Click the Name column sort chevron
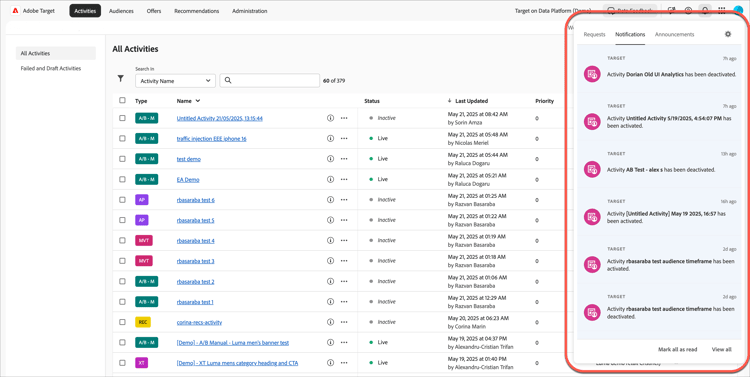This screenshot has height=377, width=750. click(x=198, y=101)
